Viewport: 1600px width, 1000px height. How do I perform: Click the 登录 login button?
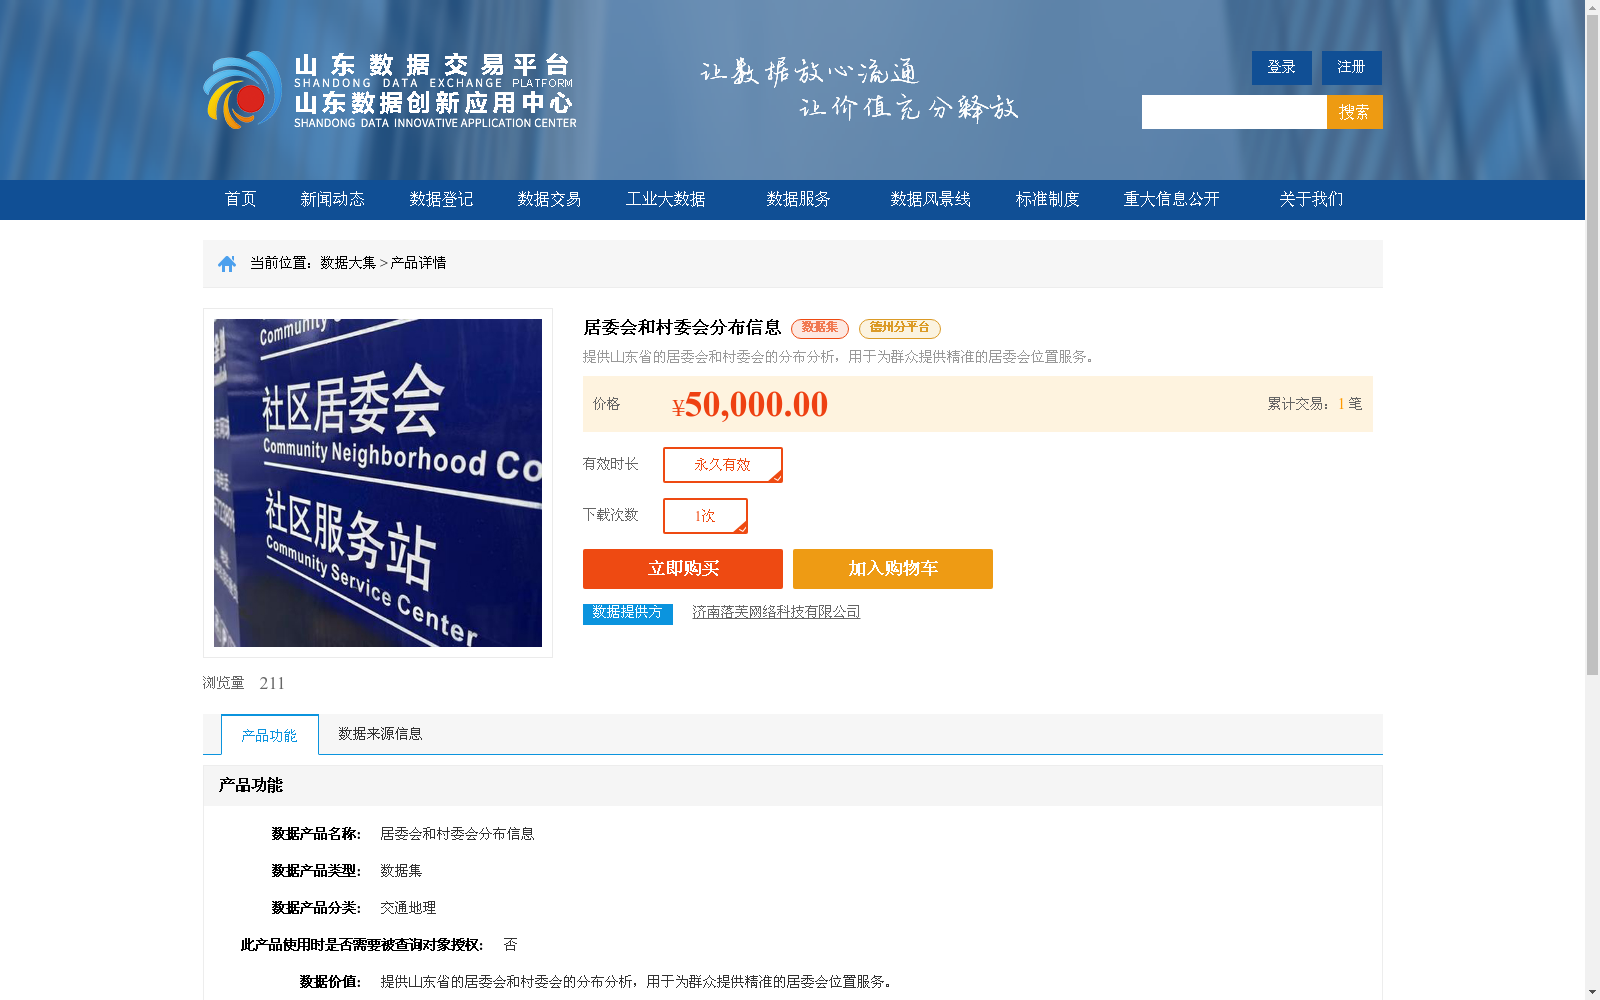click(x=1281, y=67)
